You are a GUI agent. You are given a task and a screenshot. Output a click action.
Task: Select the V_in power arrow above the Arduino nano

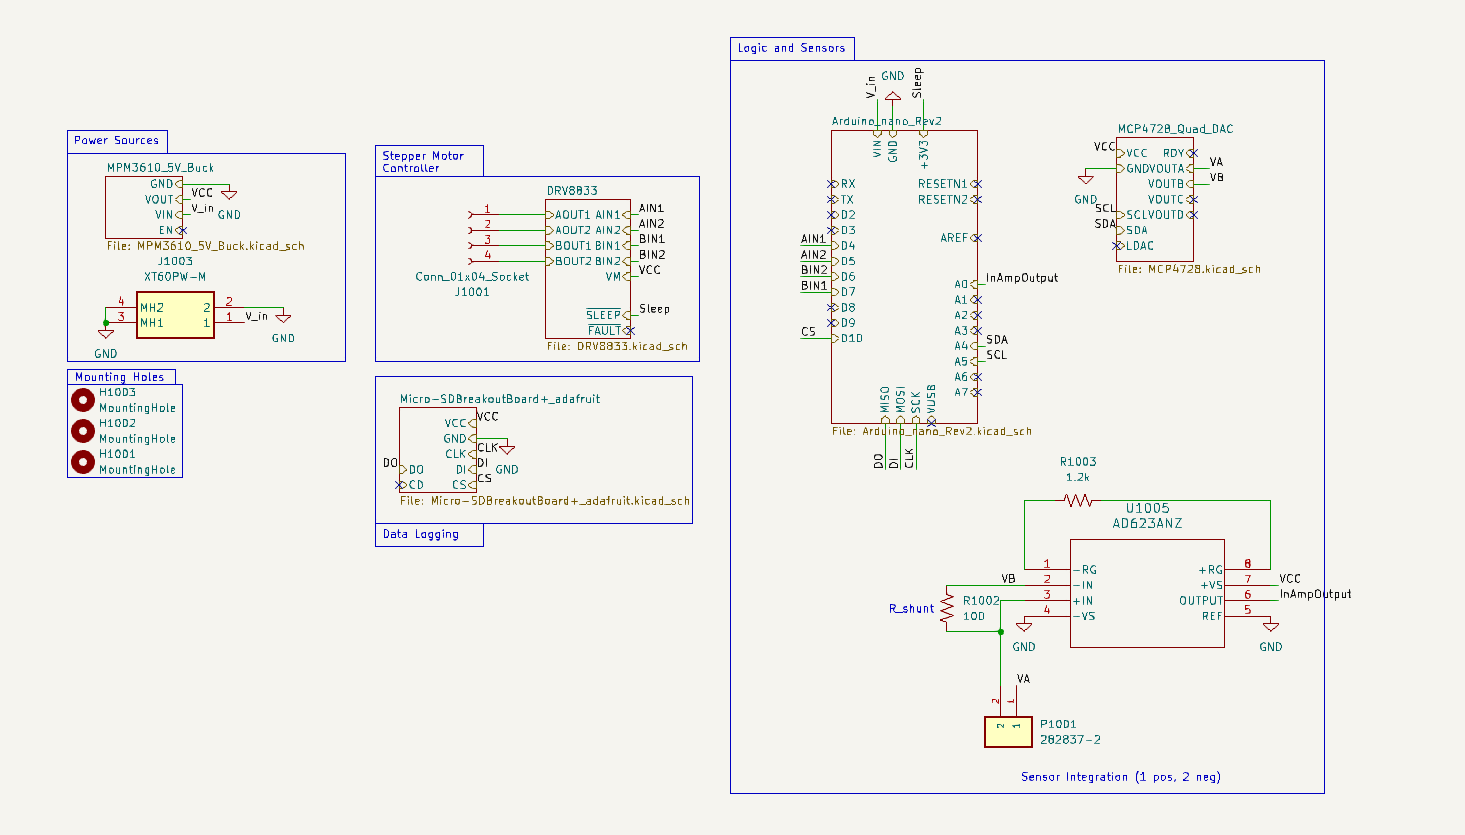[x=873, y=87]
